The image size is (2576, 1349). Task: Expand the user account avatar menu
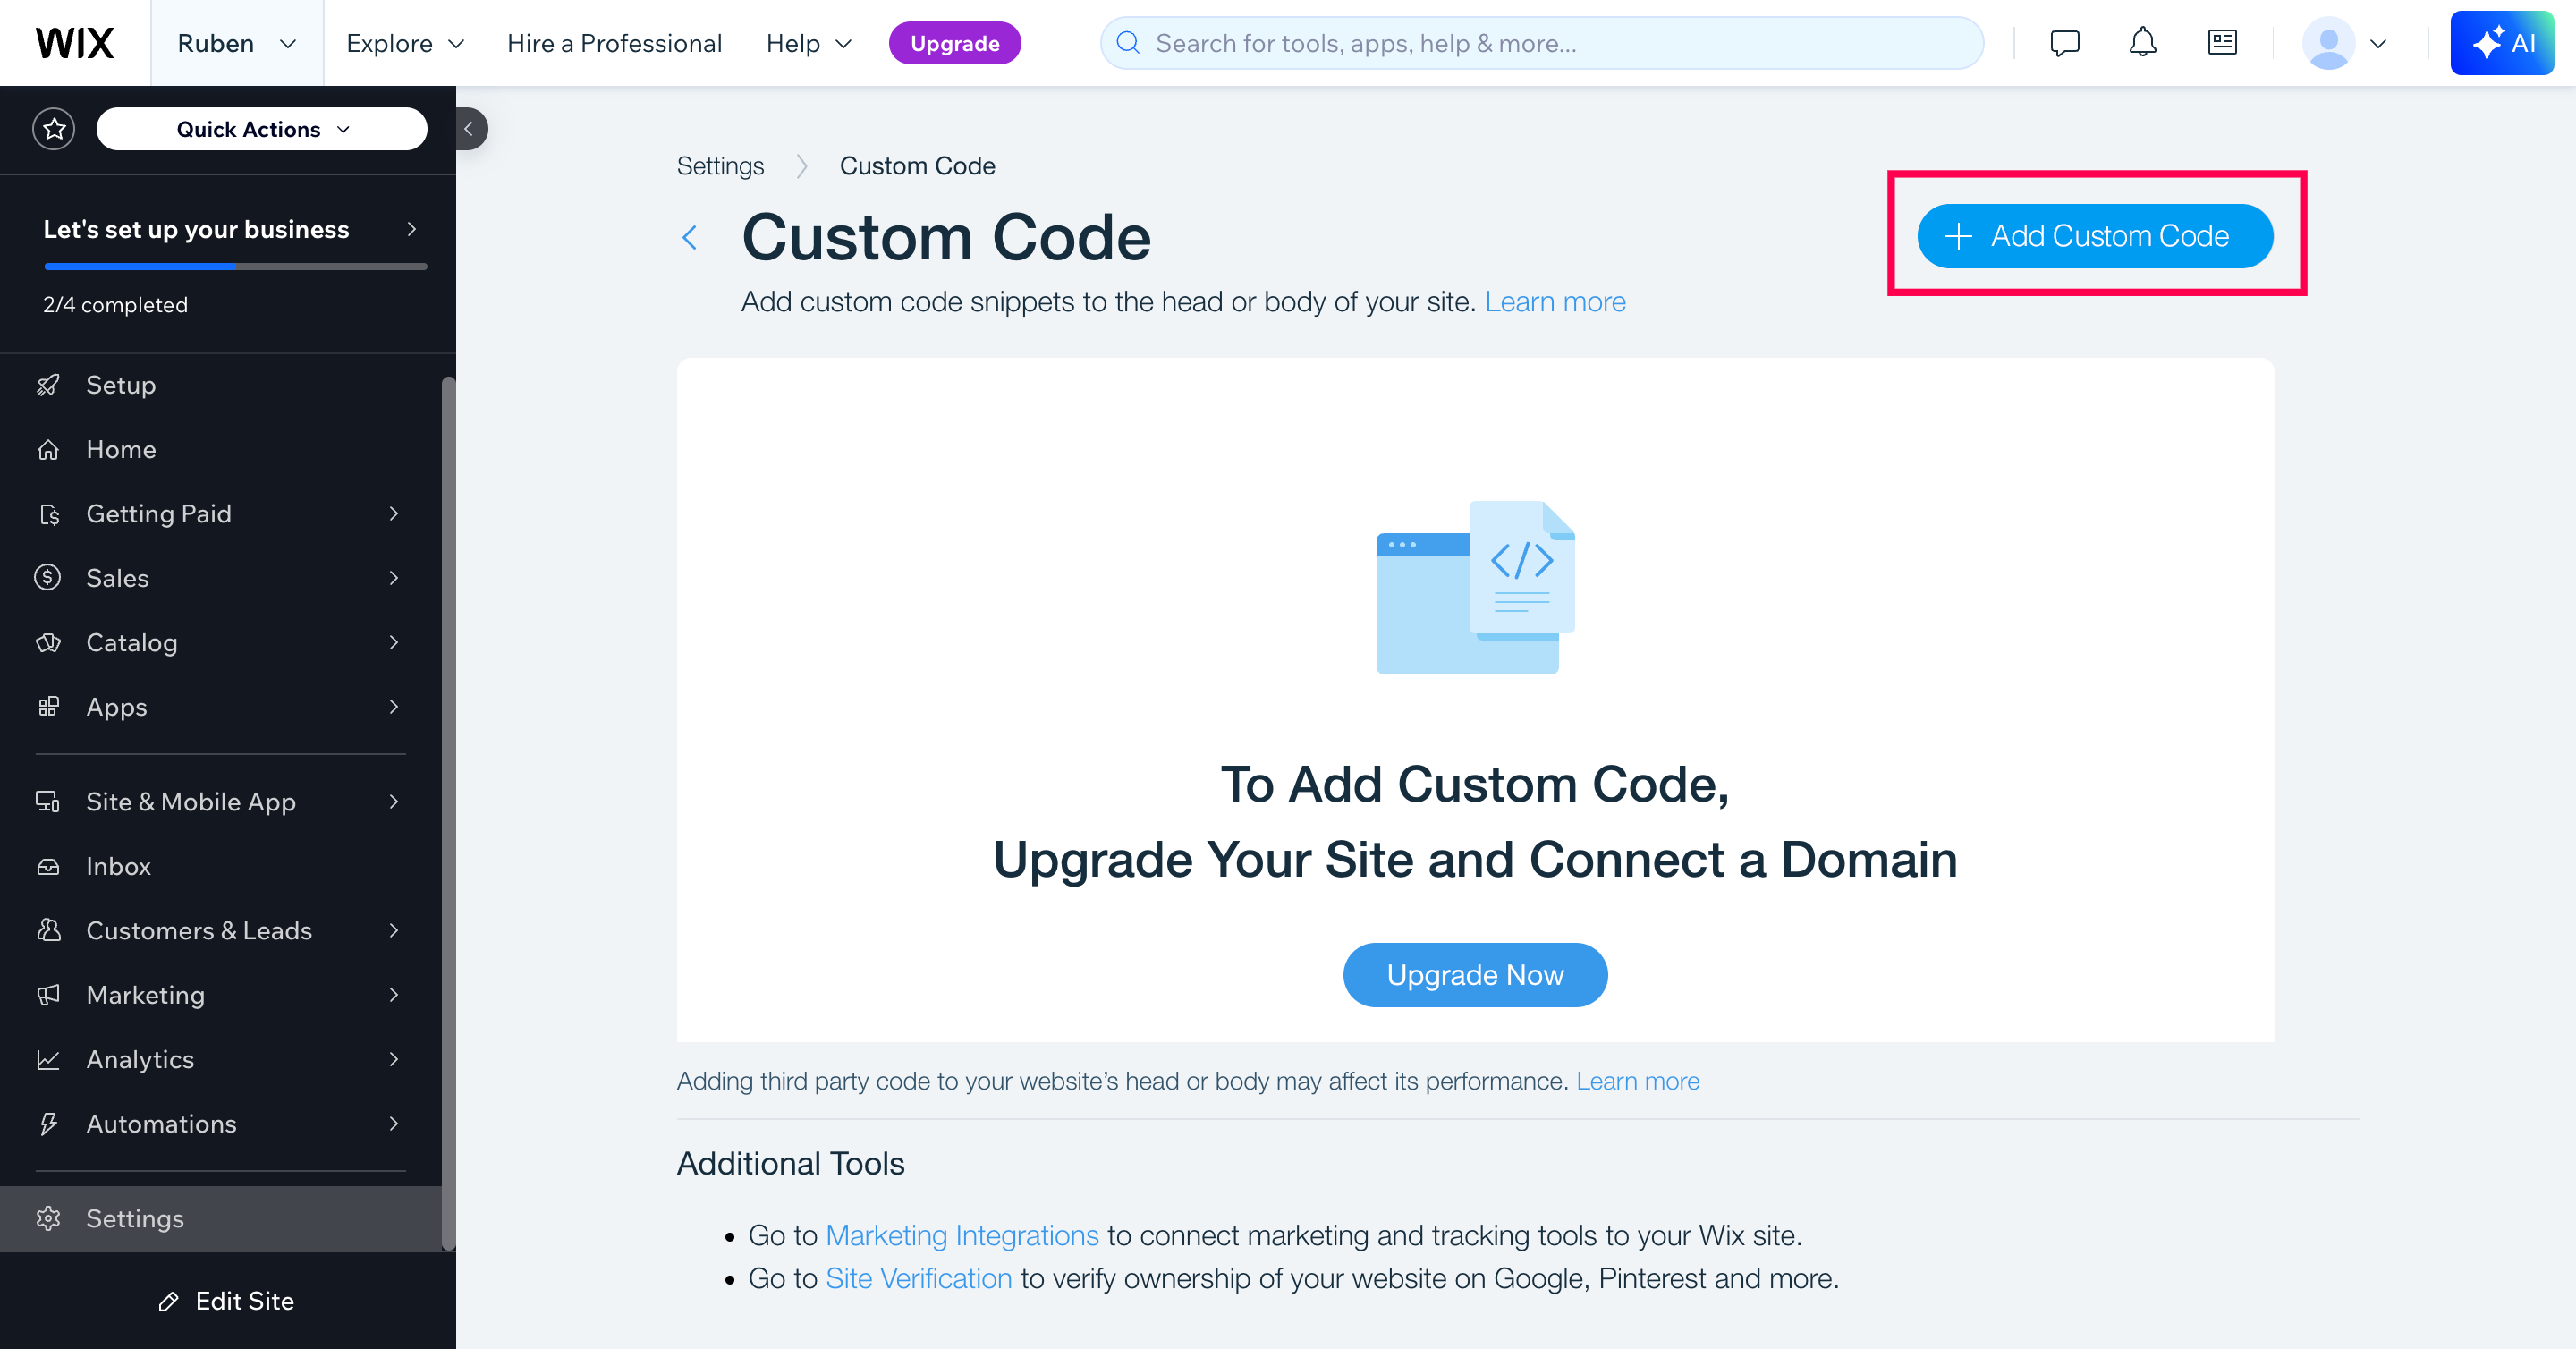(x=2345, y=43)
